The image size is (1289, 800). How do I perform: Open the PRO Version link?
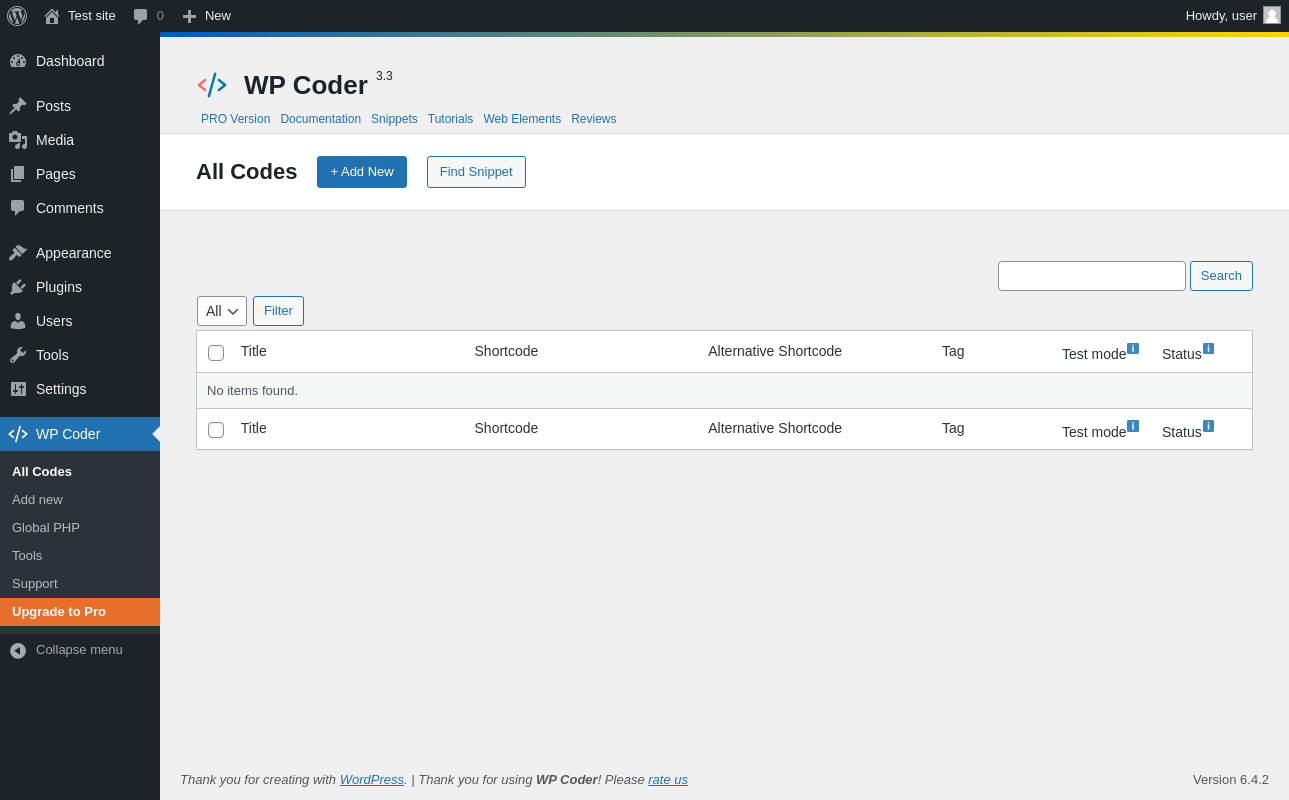pos(235,119)
